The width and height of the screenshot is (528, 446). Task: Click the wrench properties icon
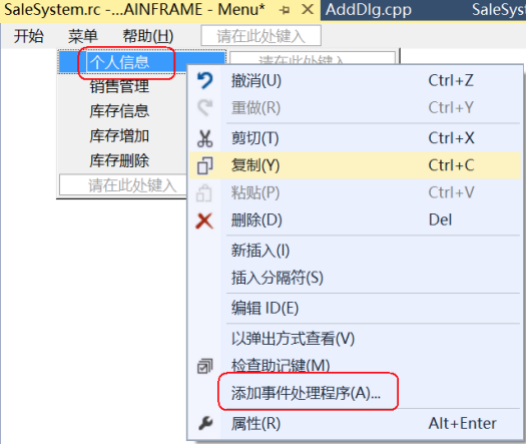point(205,423)
